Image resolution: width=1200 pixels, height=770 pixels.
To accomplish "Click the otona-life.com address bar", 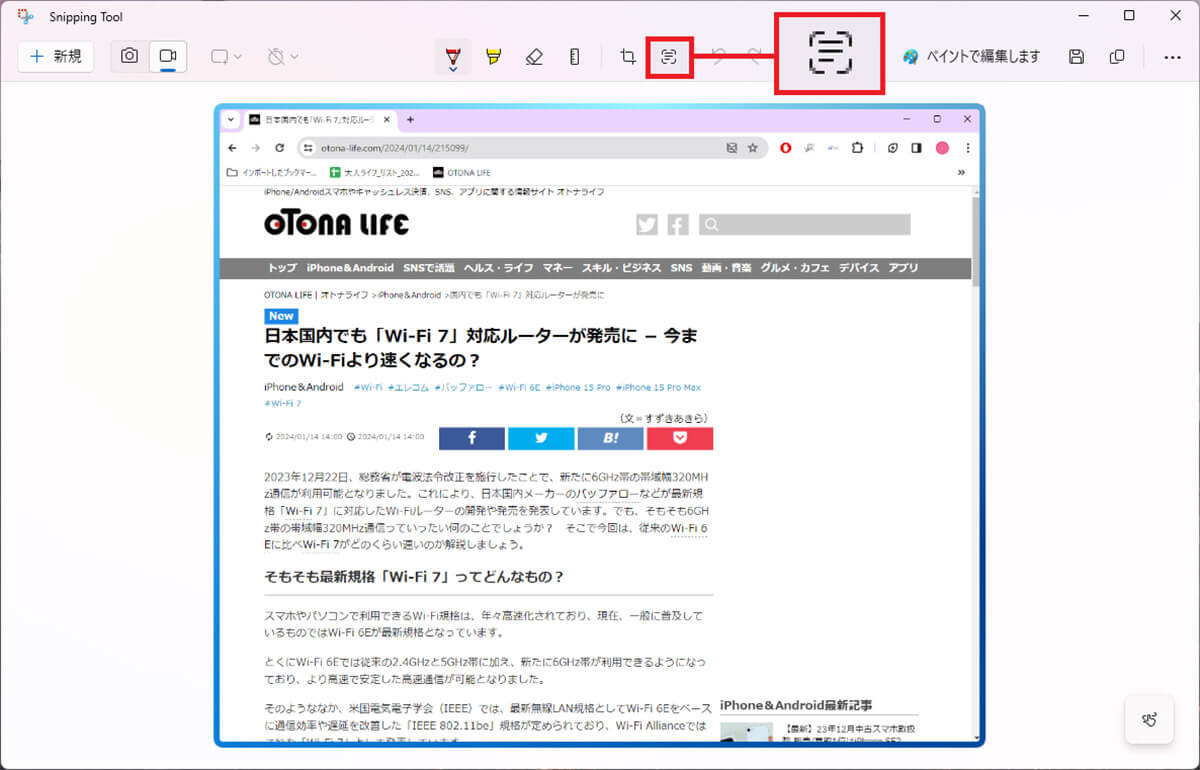I will pyautogui.click(x=532, y=147).
